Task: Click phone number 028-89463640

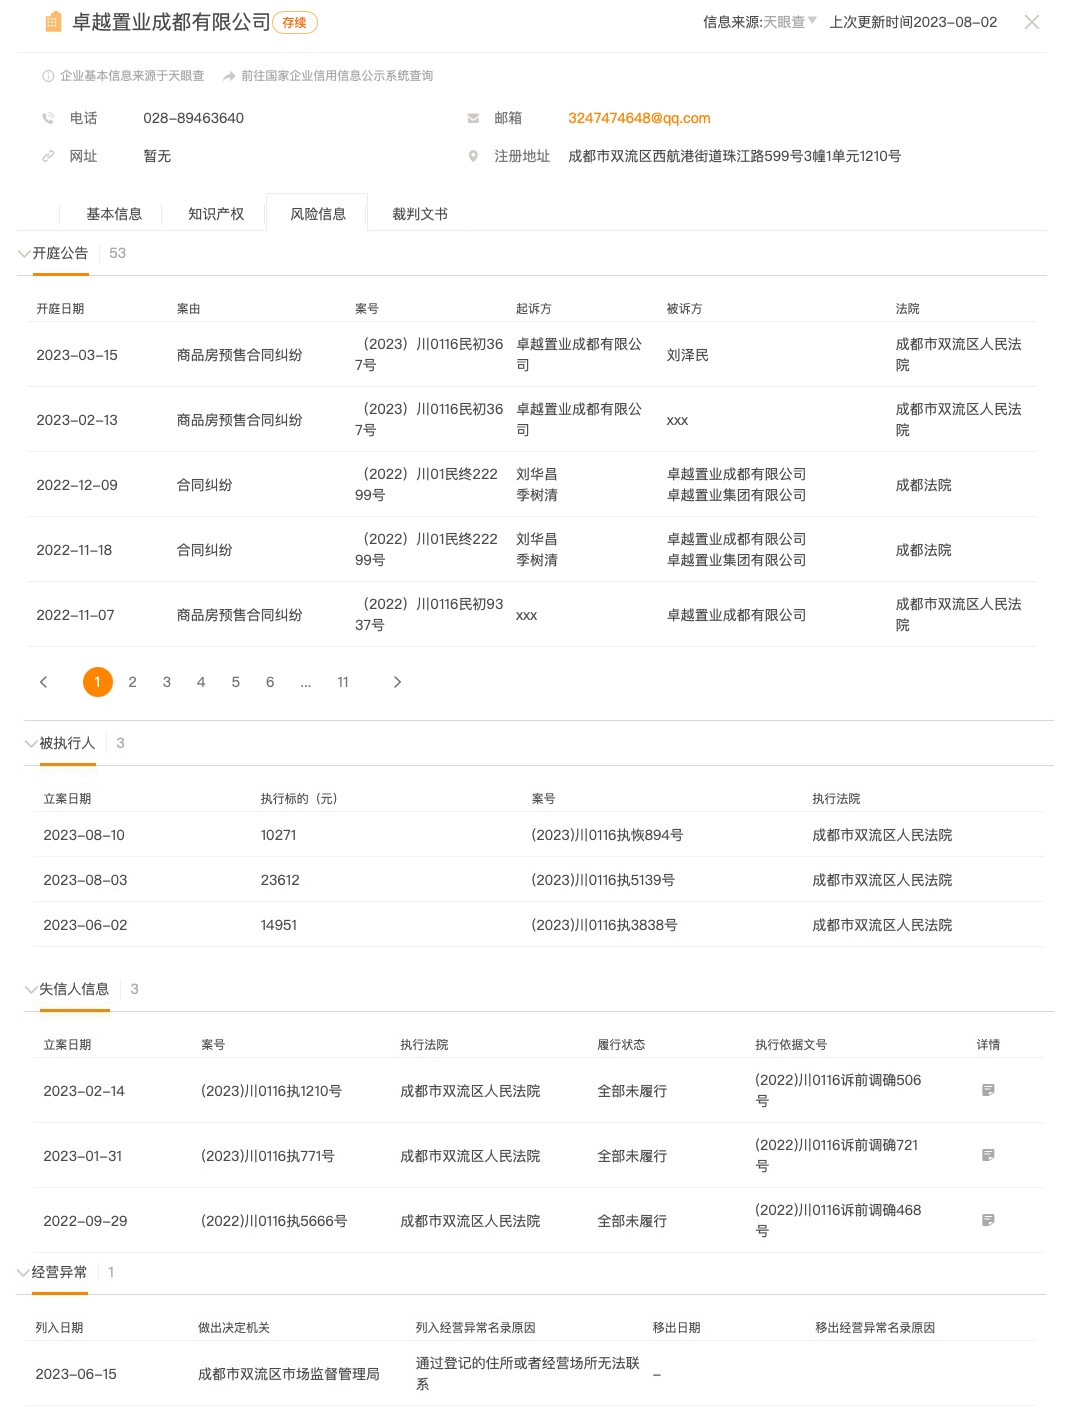Action: point(194,118)
